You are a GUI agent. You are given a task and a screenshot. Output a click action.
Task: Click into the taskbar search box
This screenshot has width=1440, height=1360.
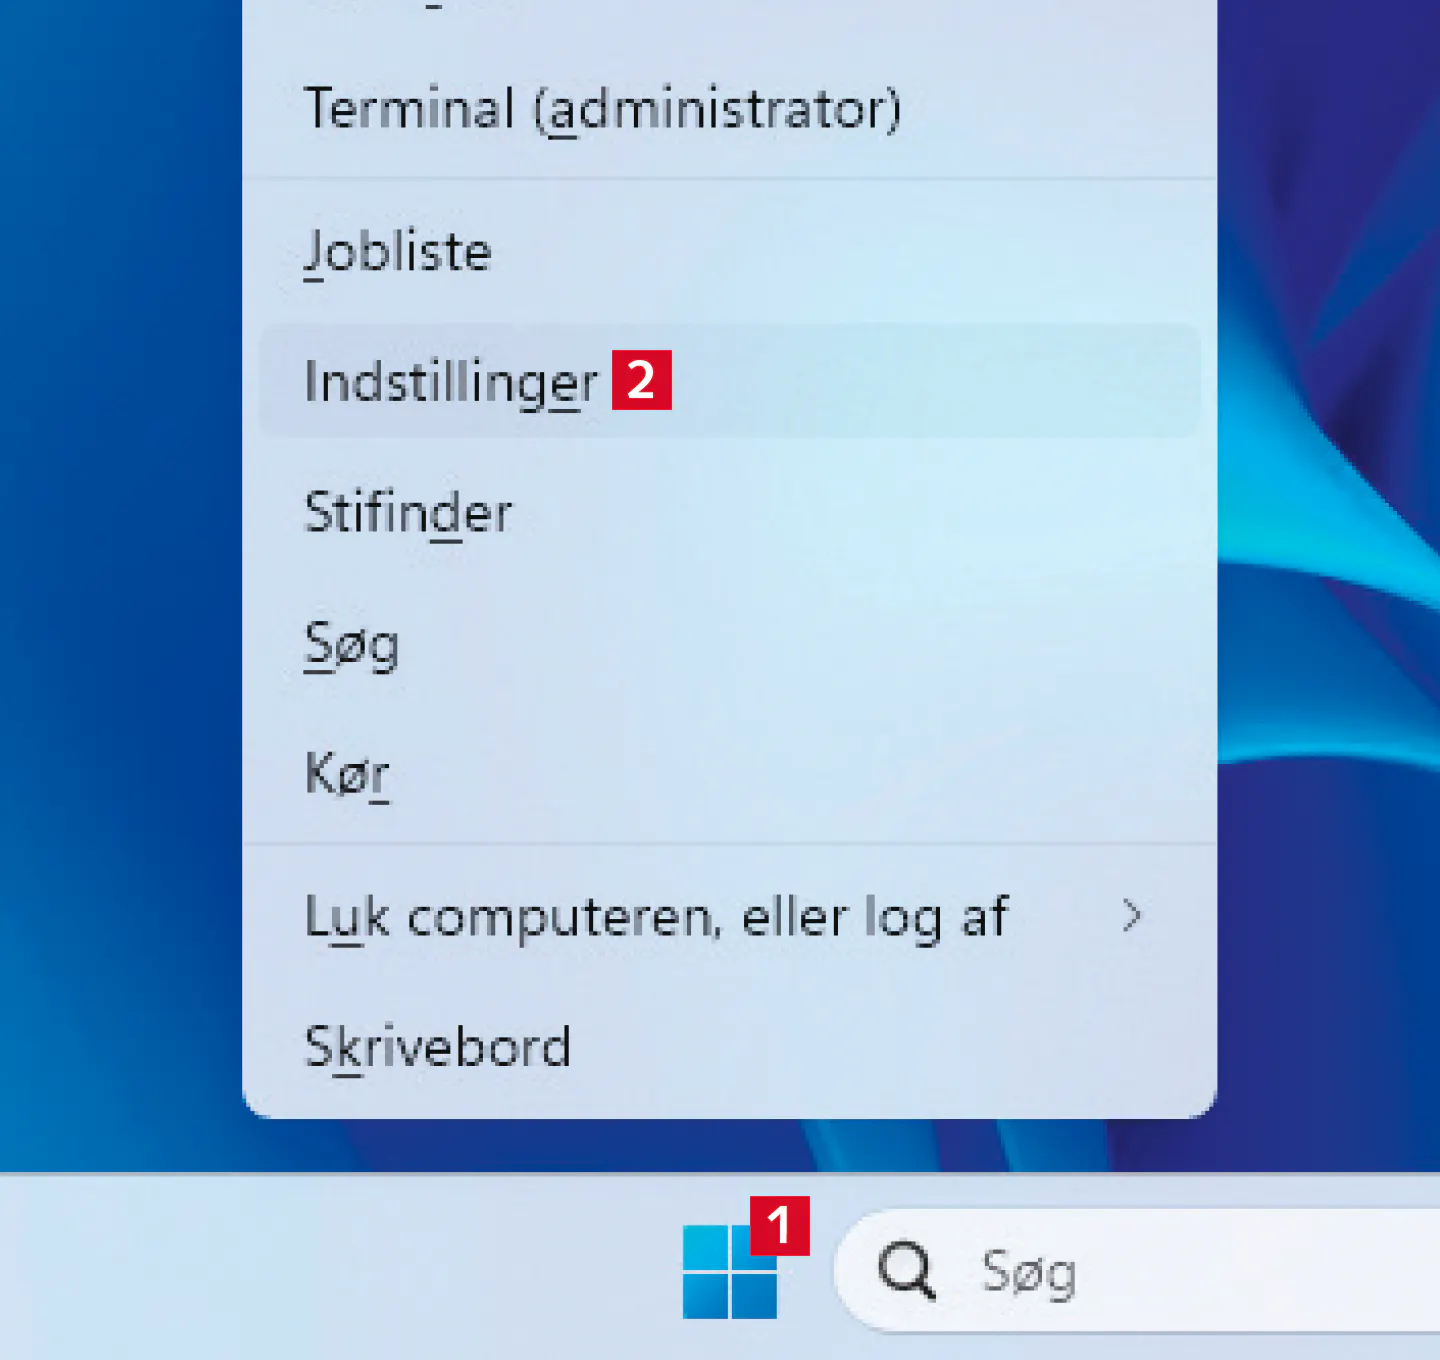pyautogui.click(x=1200, y=1271)
